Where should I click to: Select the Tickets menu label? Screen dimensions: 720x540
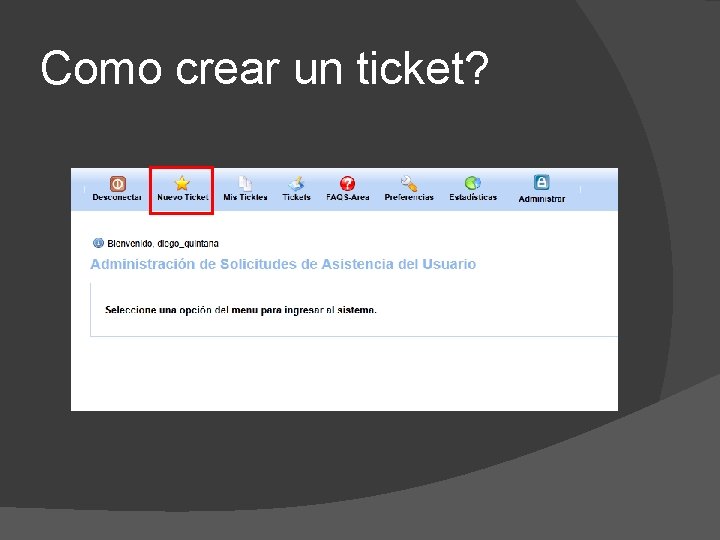[x=296, y=197]
